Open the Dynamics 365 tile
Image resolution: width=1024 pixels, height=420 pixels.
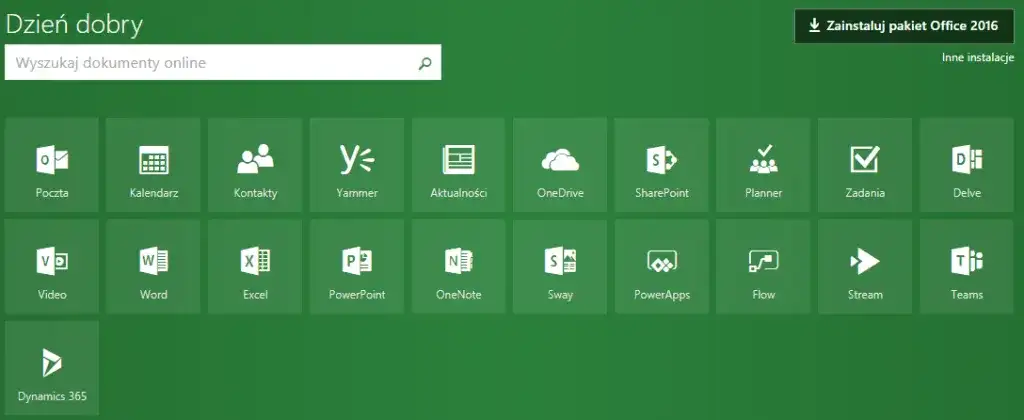click(52, 369)
